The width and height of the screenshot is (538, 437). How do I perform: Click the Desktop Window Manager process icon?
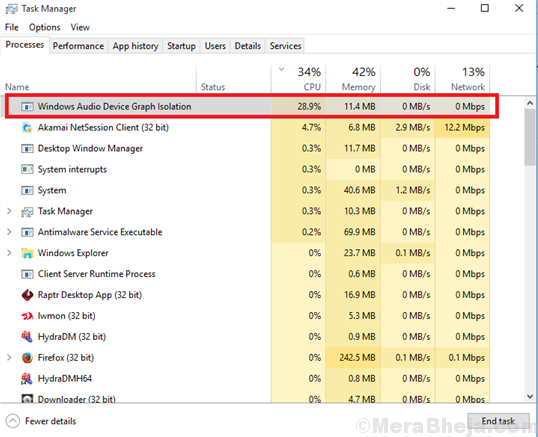pos(27,149)
